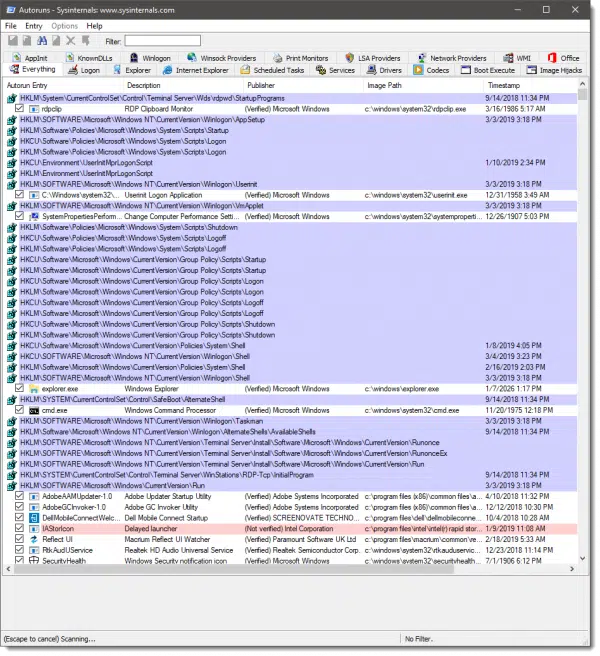Screen dimensions: 600x656
Task: Select the AlternateShells\AvailableShells key row
Action: [x=297, y=432]
